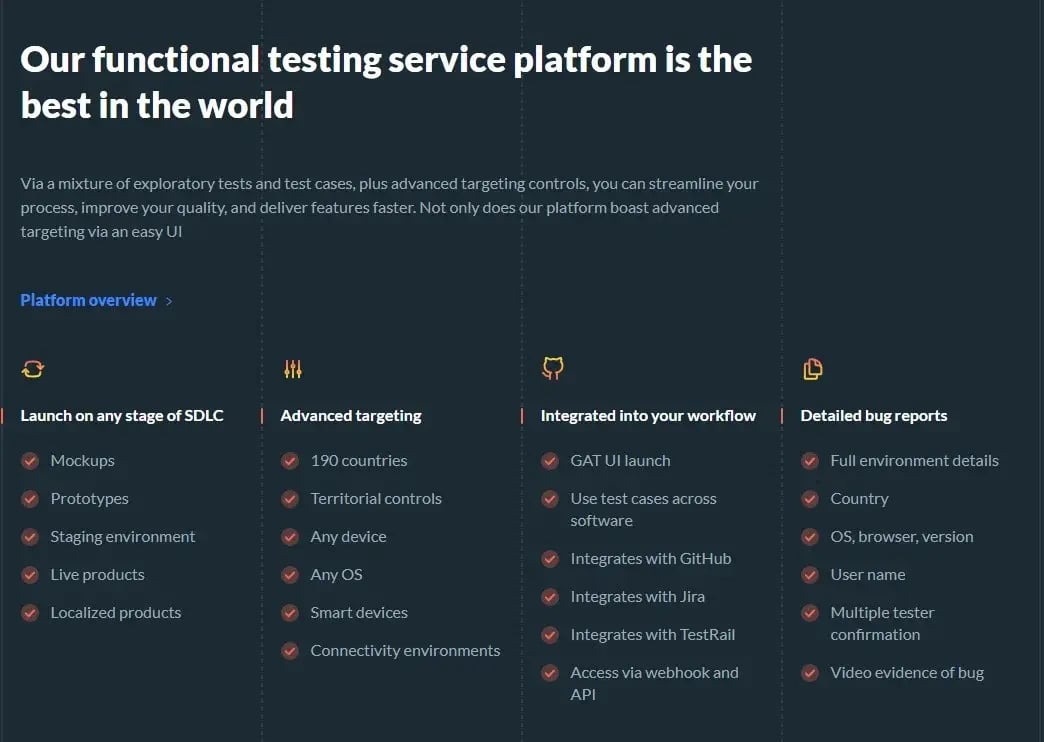1044x742 pixels.
Task: Click the Launch on any stage of SDLC heading
Action: (x=122, y=416)
